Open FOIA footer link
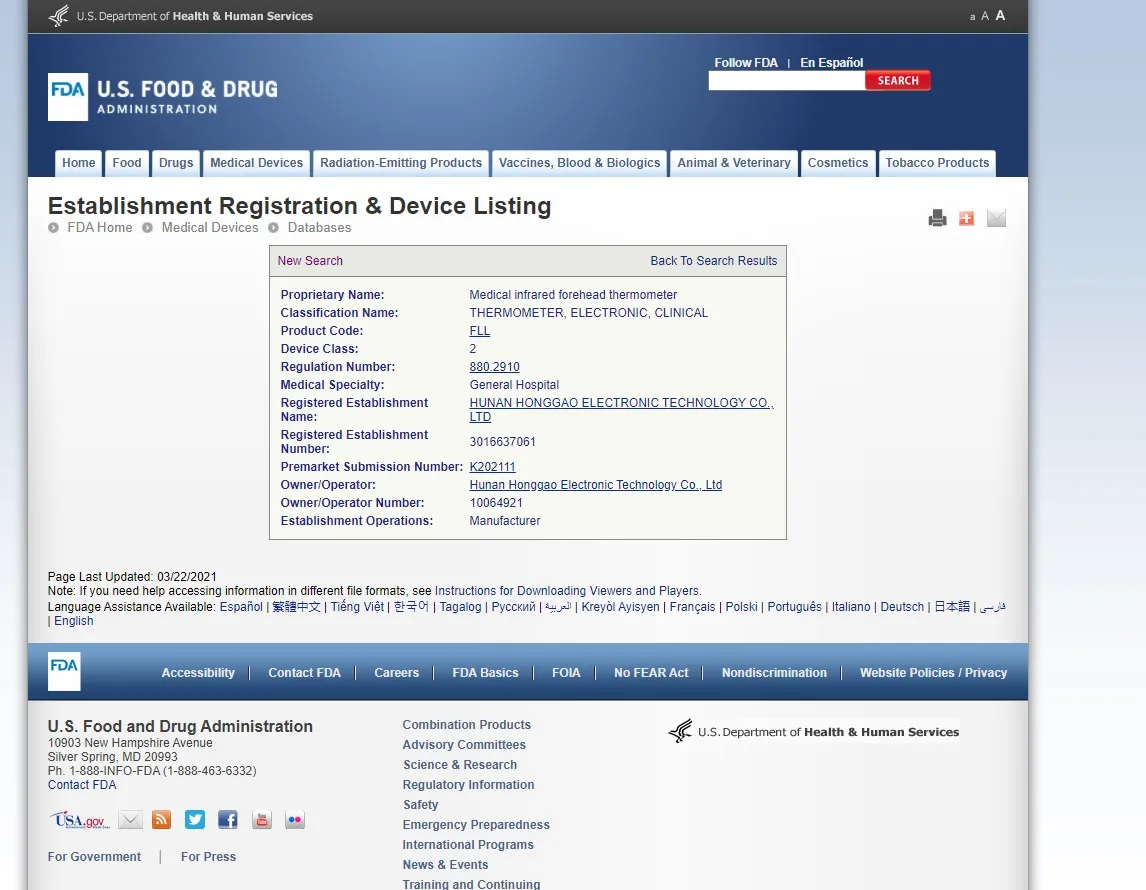The width and height of the screenshot is (1146, 890). click(x=566, y=673)
